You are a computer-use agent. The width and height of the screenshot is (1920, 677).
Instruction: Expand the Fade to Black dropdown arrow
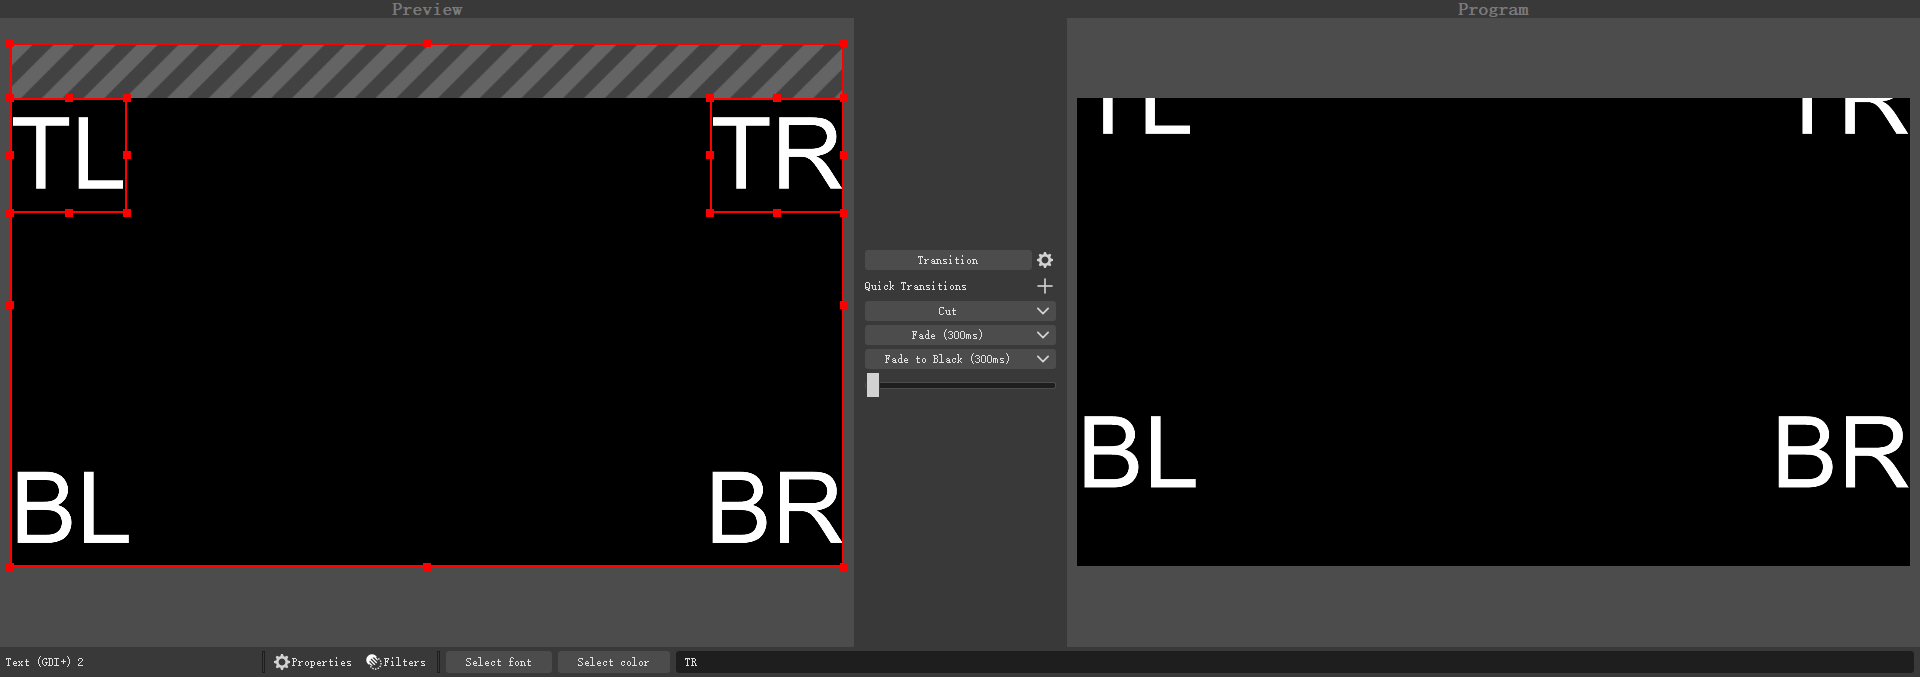[x=1043, y=359]
